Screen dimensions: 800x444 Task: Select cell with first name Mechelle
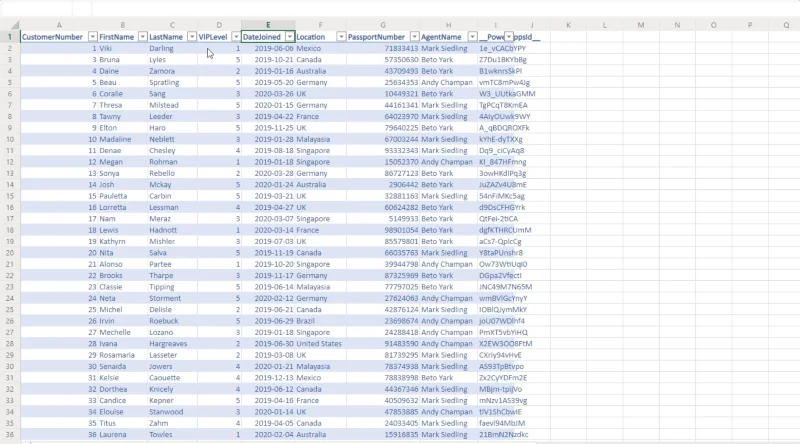coord(122,332)
